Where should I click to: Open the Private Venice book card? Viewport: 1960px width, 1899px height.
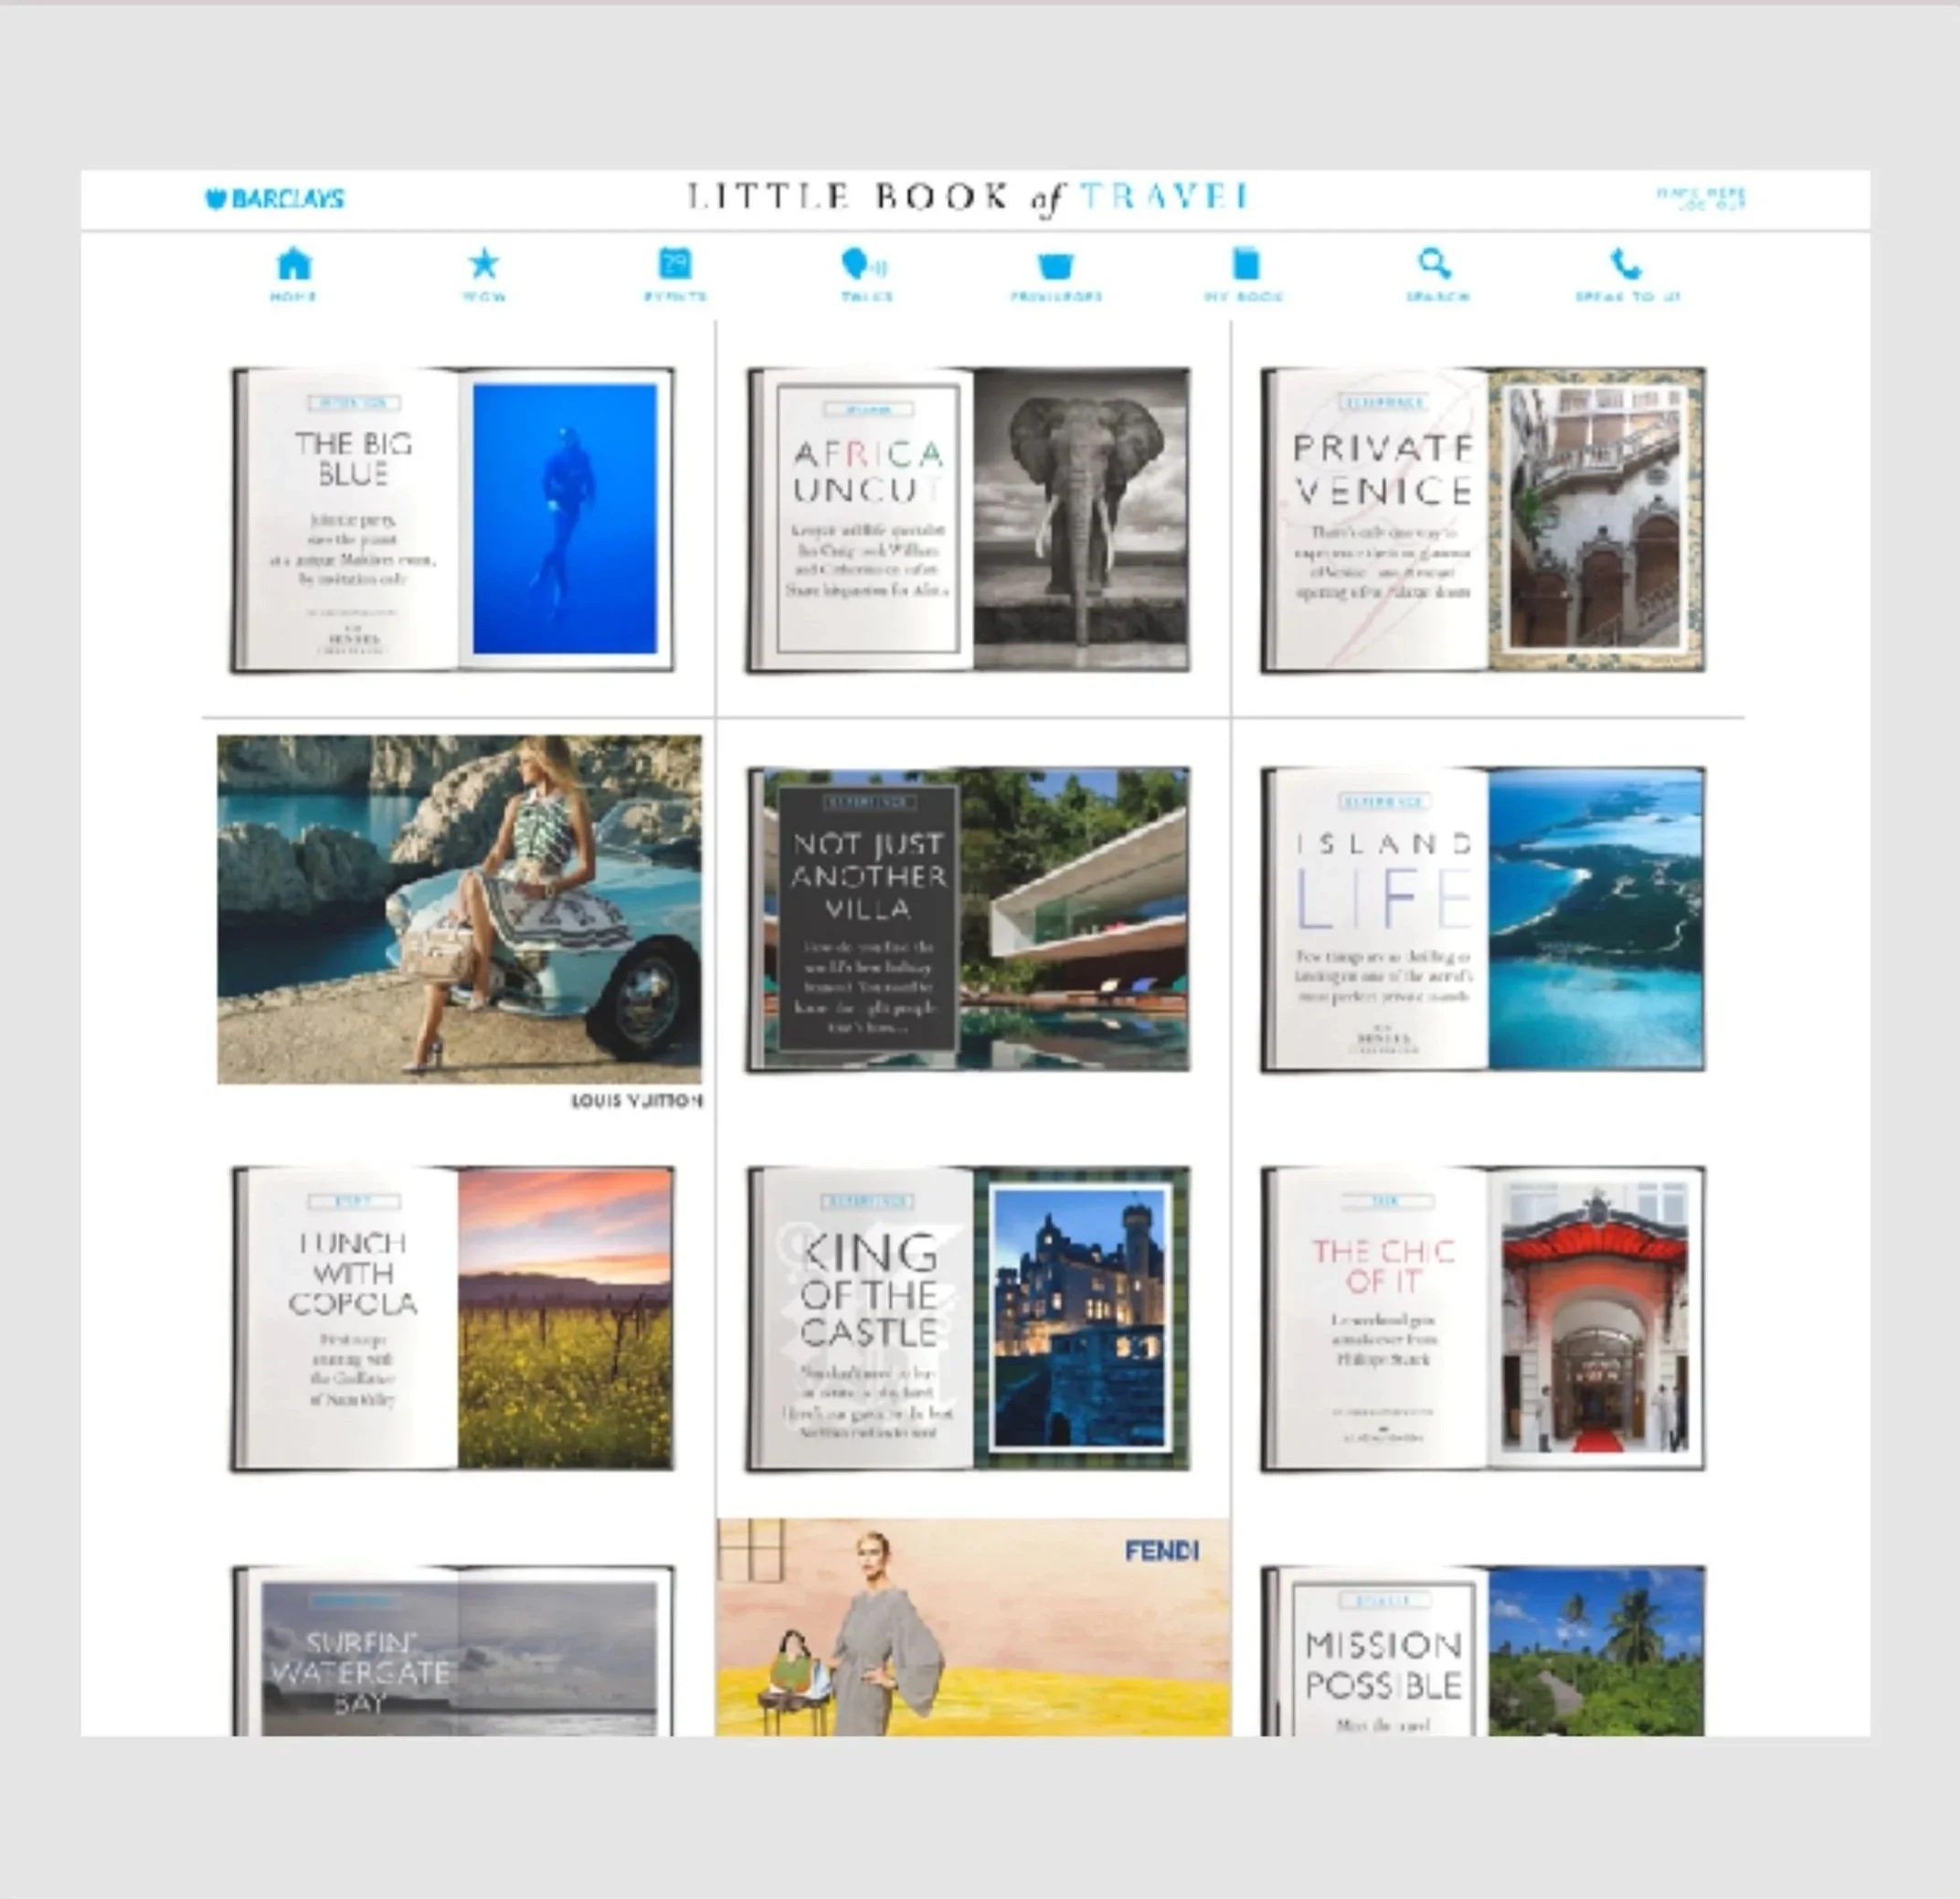(1483, 520)
